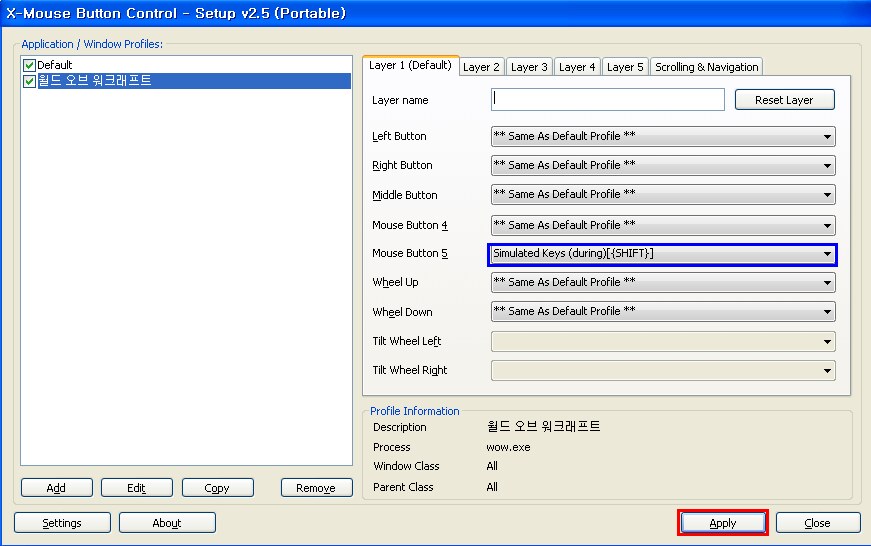Open the Mouse Button 5 Simulated Keys dropdown
This screenshot has height=546, width=871.
coord(663,254)
